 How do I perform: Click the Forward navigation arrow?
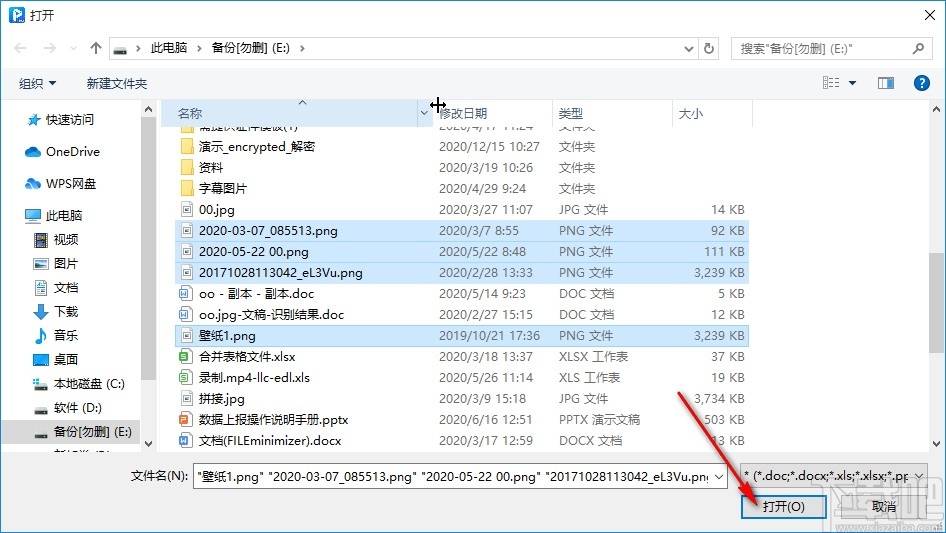click(49, 48)
